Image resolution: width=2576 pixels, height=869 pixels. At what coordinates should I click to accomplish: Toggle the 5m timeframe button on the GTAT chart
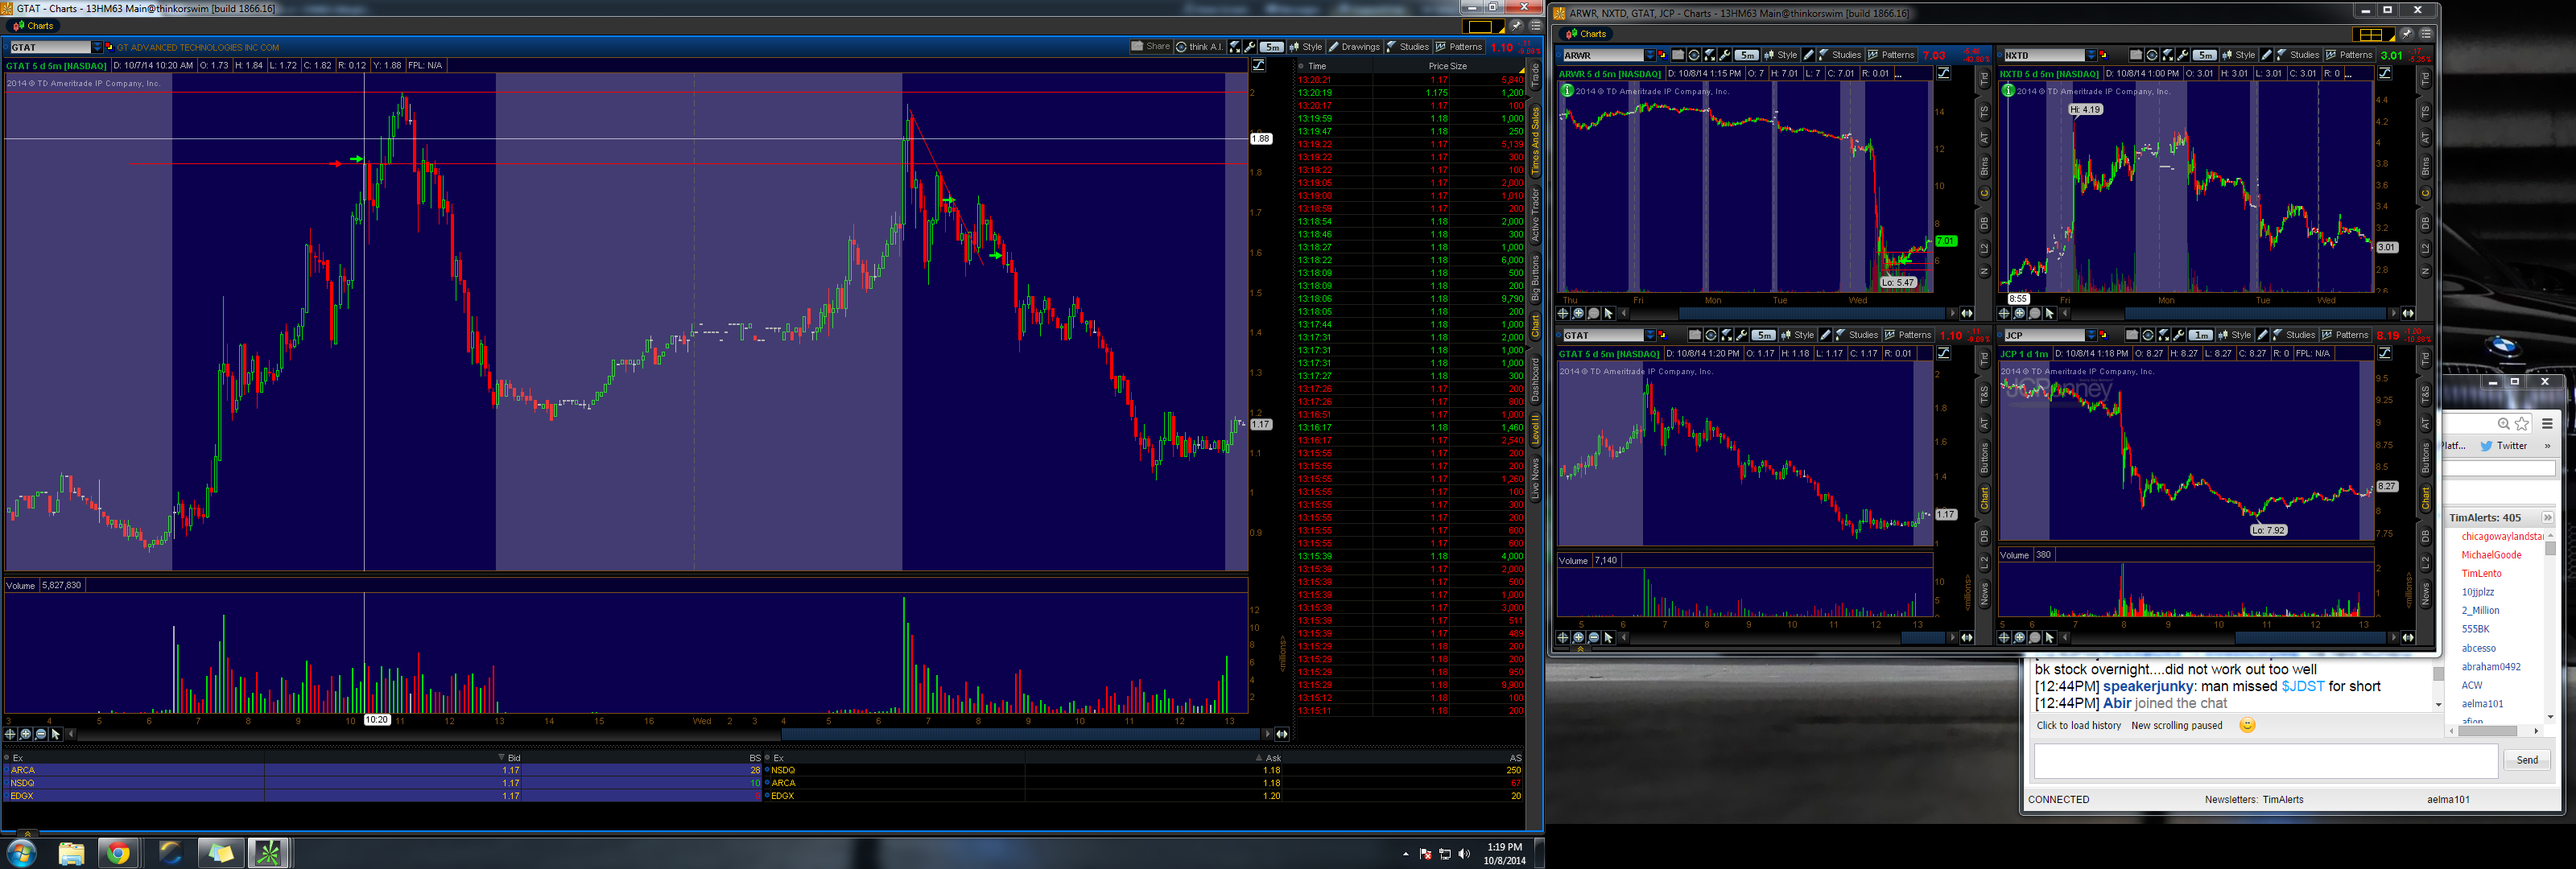tap(1271, 47)
